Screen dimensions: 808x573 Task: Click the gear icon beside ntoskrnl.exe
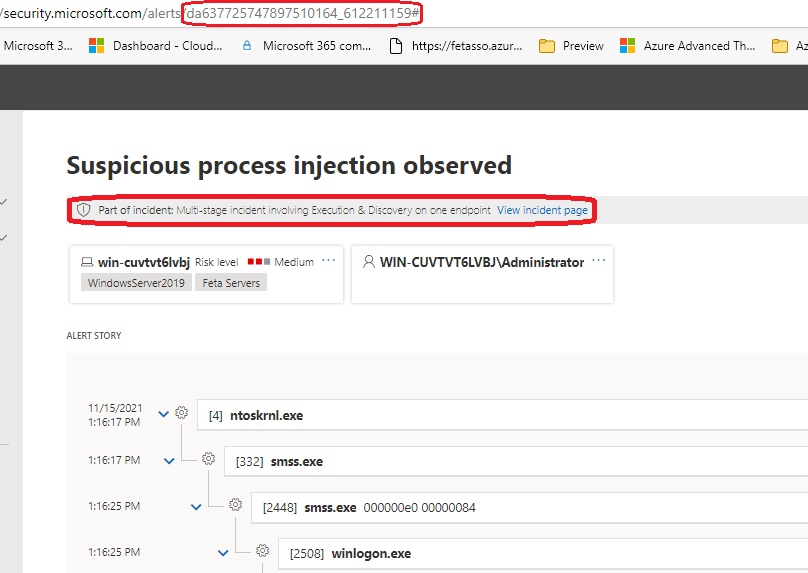click(181, 412)
